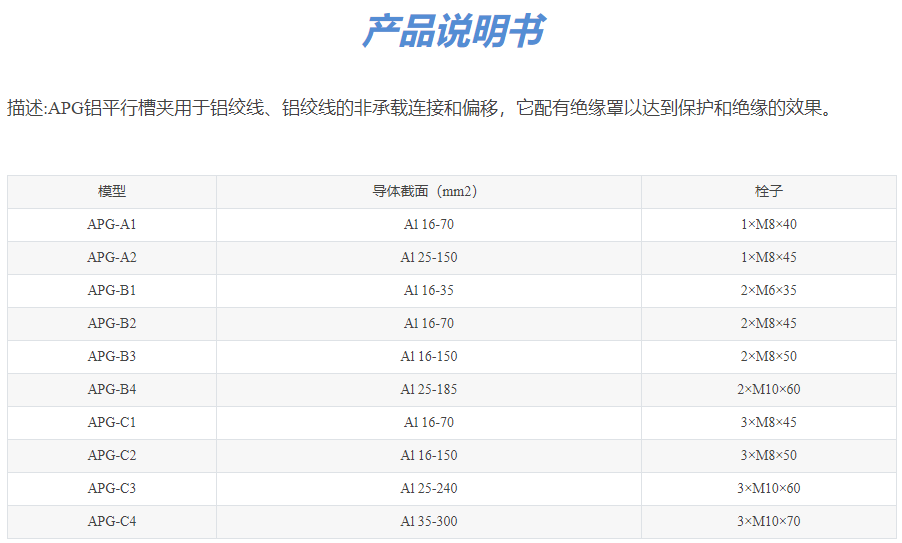Image resolution: width=902 pixels, height=543 pixels.
Task: Choose the APG-C3 model cell
Action: tap(112, 488)
